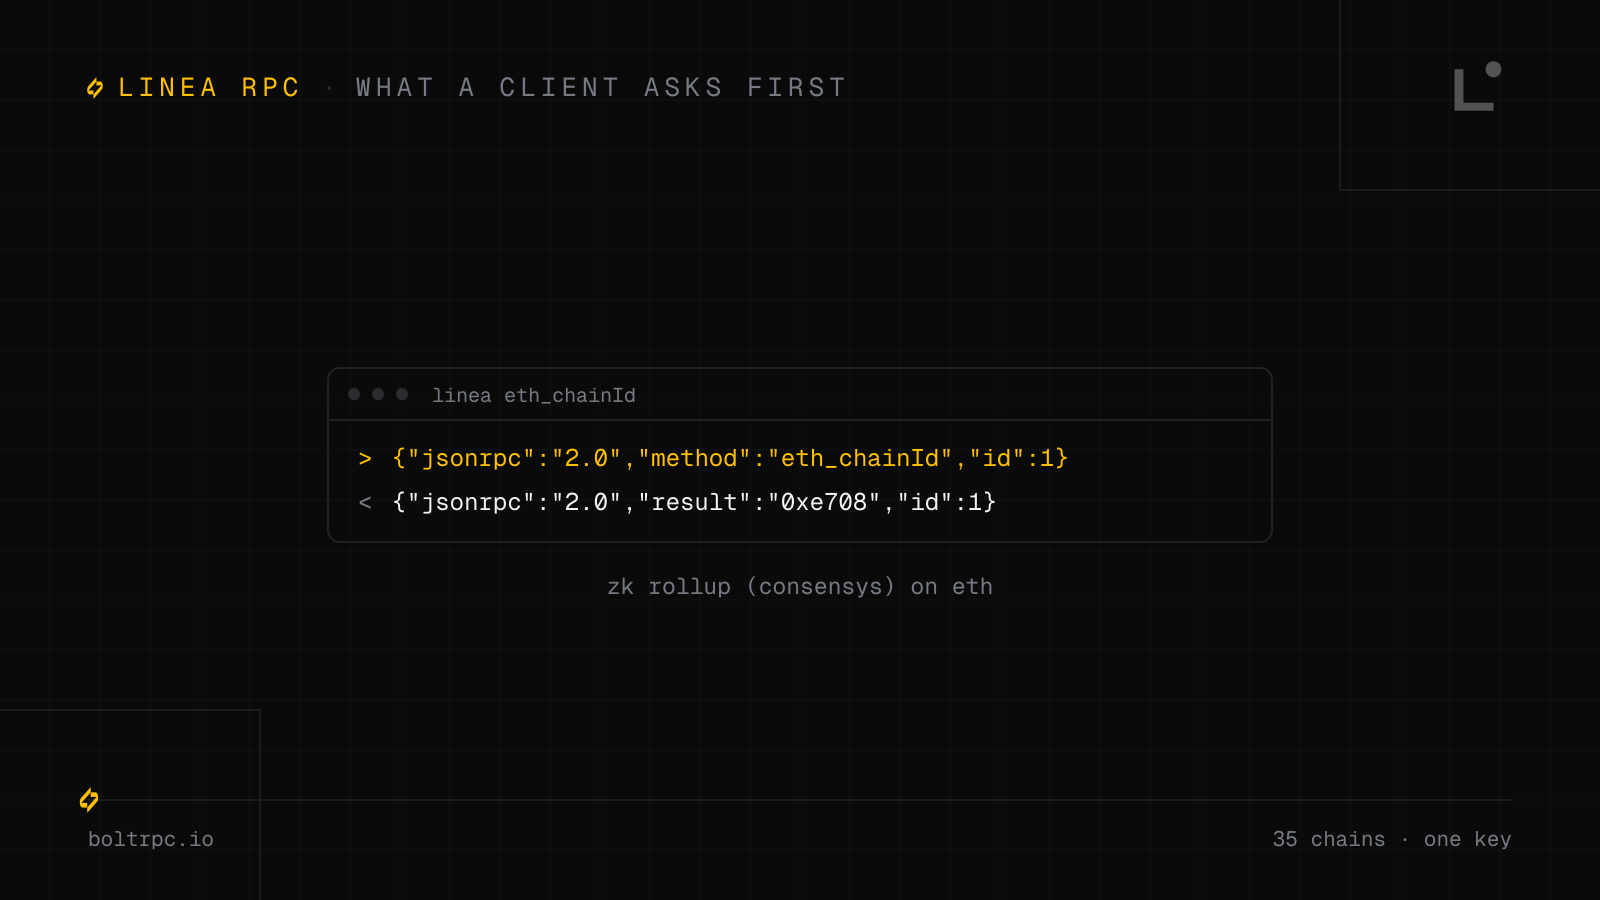Viewport: 1600px width, 900px height.
Task: Click the gray '<' response prompt
Action: point(365,503)
